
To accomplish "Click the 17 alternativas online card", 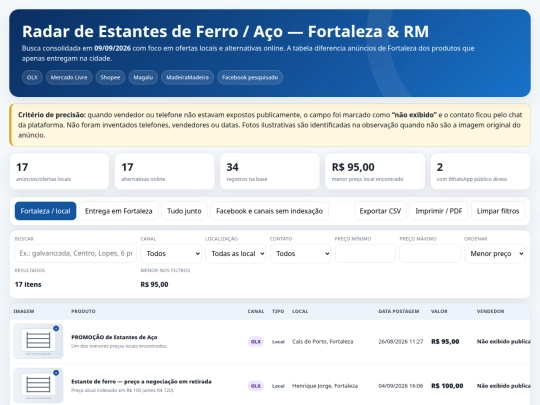I will (165, 172).
